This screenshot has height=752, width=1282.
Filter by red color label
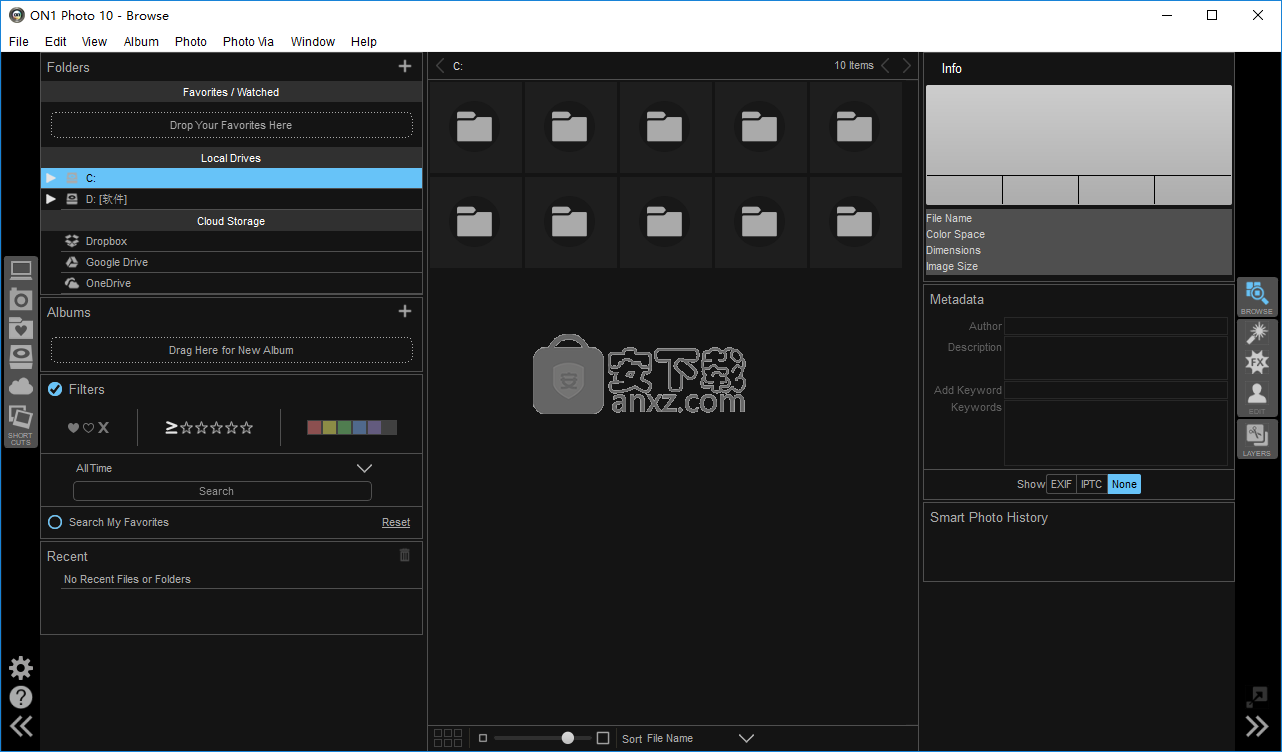coord(314,428)
